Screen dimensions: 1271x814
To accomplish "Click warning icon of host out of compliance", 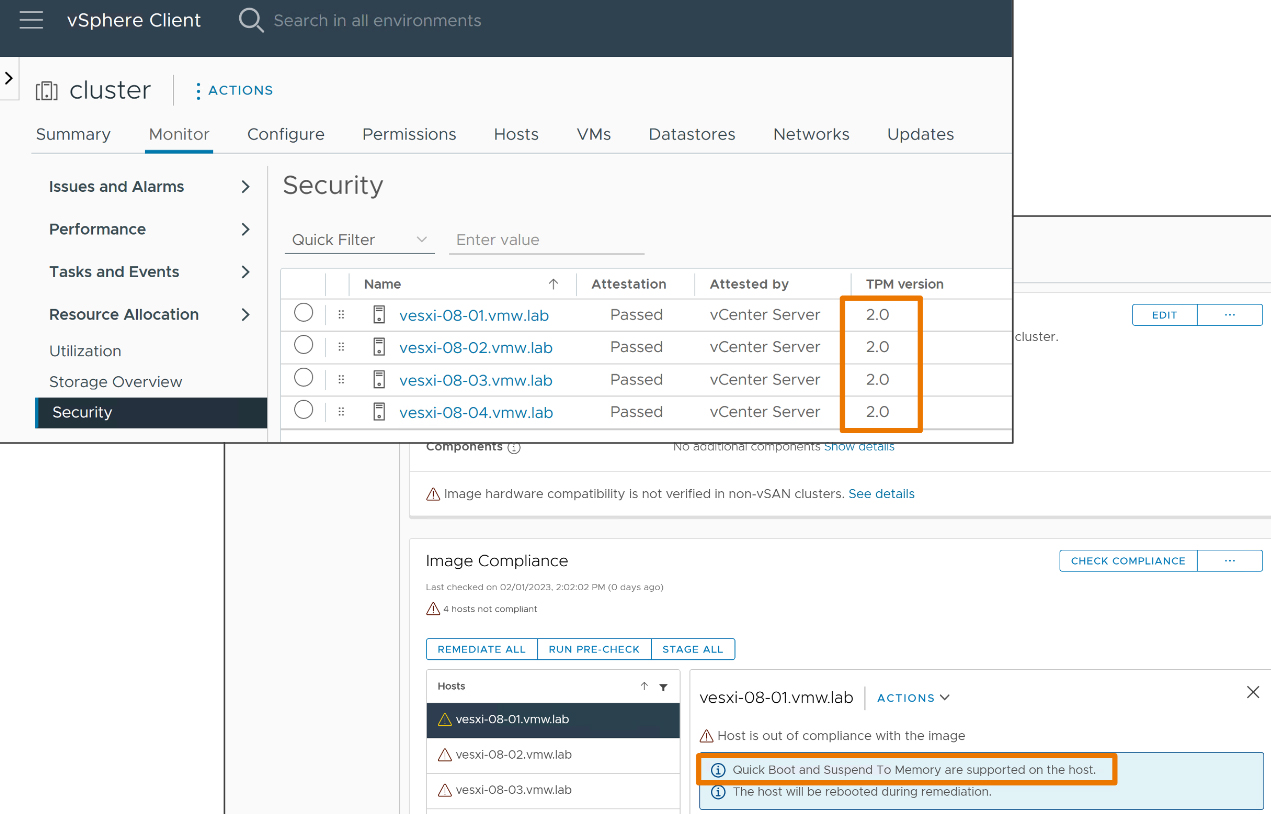I will pyautogui.click(x=707, y=736).
